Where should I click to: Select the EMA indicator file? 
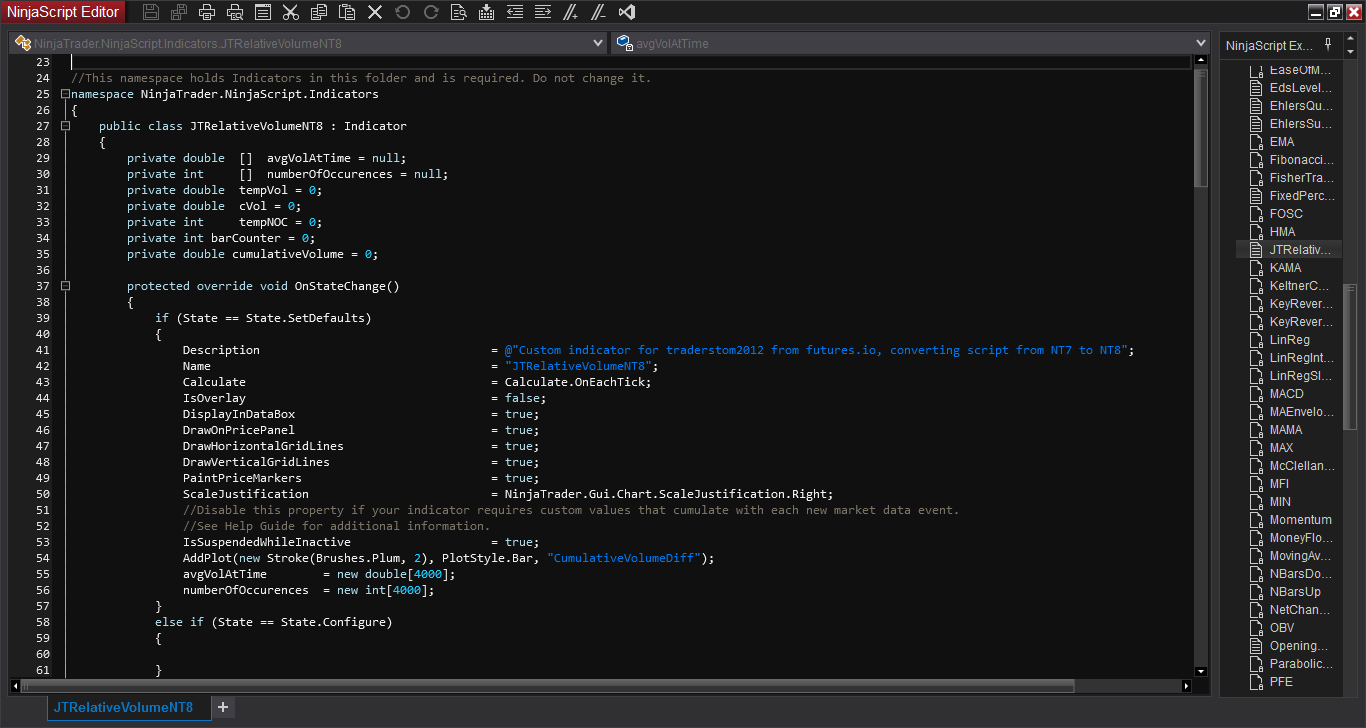point(1273,142)
